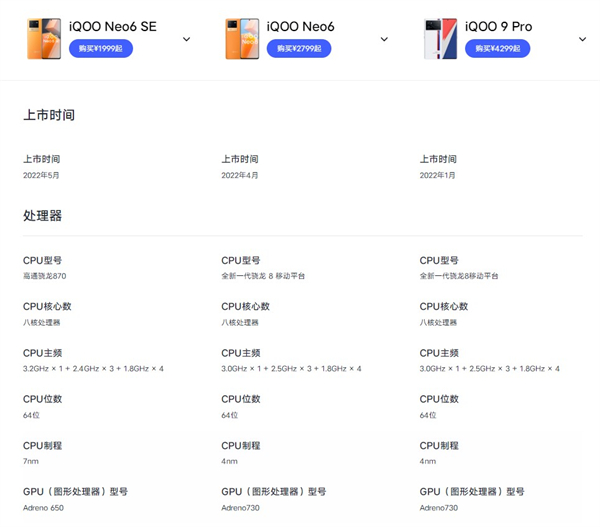Click the 2022年5月 release date
The height and width of the screenshot is (527, 600).
click(x=41, y=175)
